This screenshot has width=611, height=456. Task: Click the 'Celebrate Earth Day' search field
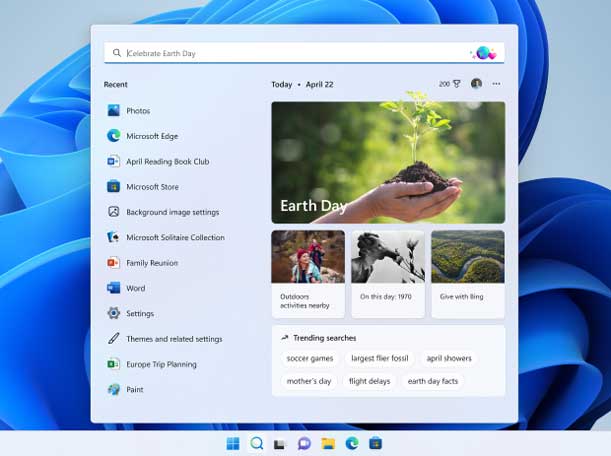pyautogui.click(x=290, y=53)
